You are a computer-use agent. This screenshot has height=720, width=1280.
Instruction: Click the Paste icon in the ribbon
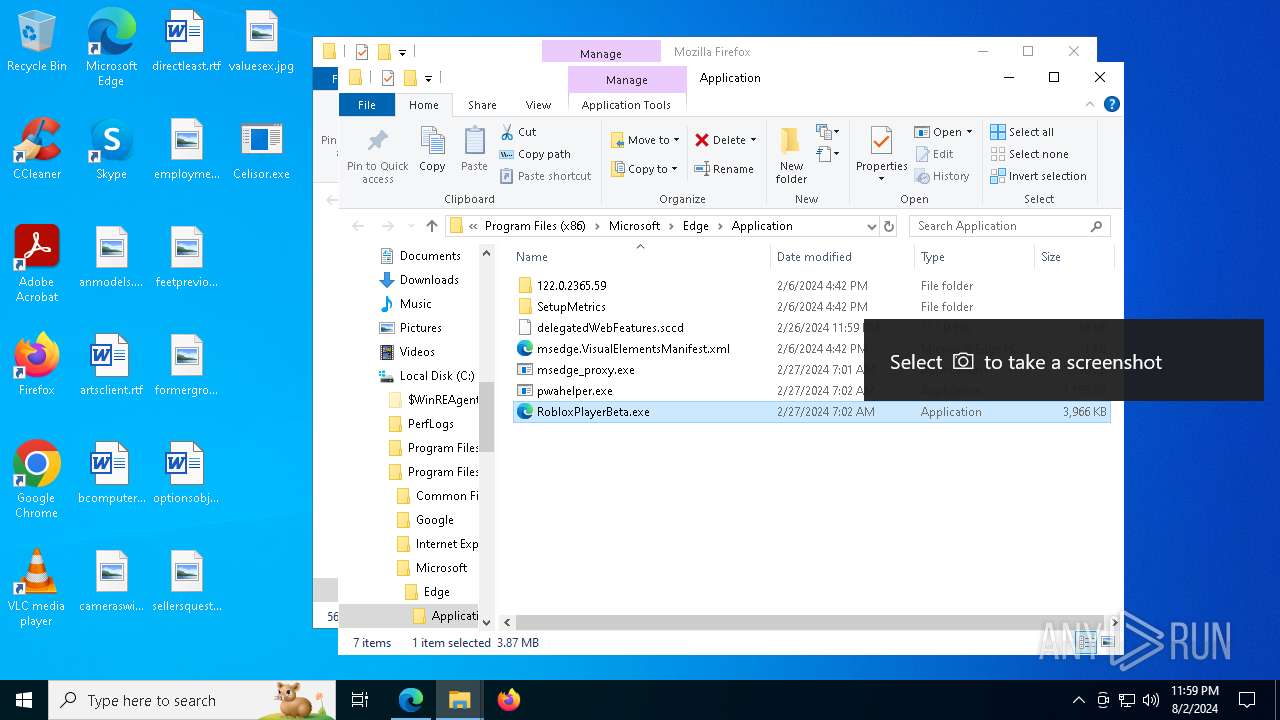474,150
